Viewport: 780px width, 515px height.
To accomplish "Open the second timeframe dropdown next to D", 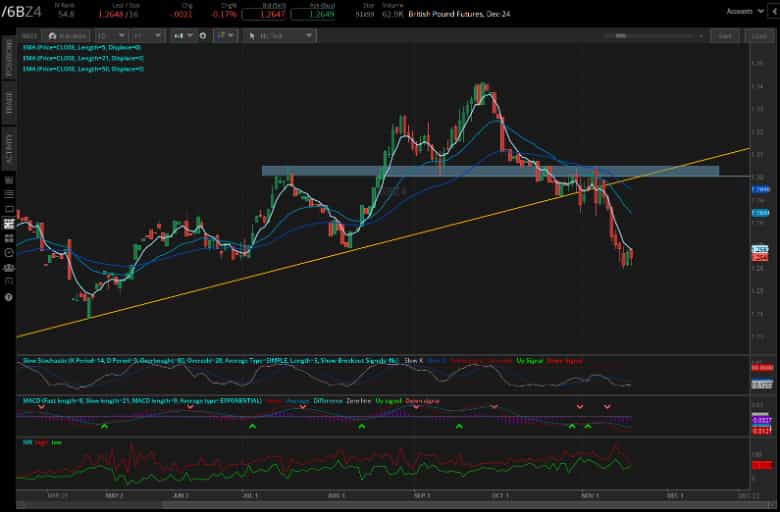I will [147, 36].
